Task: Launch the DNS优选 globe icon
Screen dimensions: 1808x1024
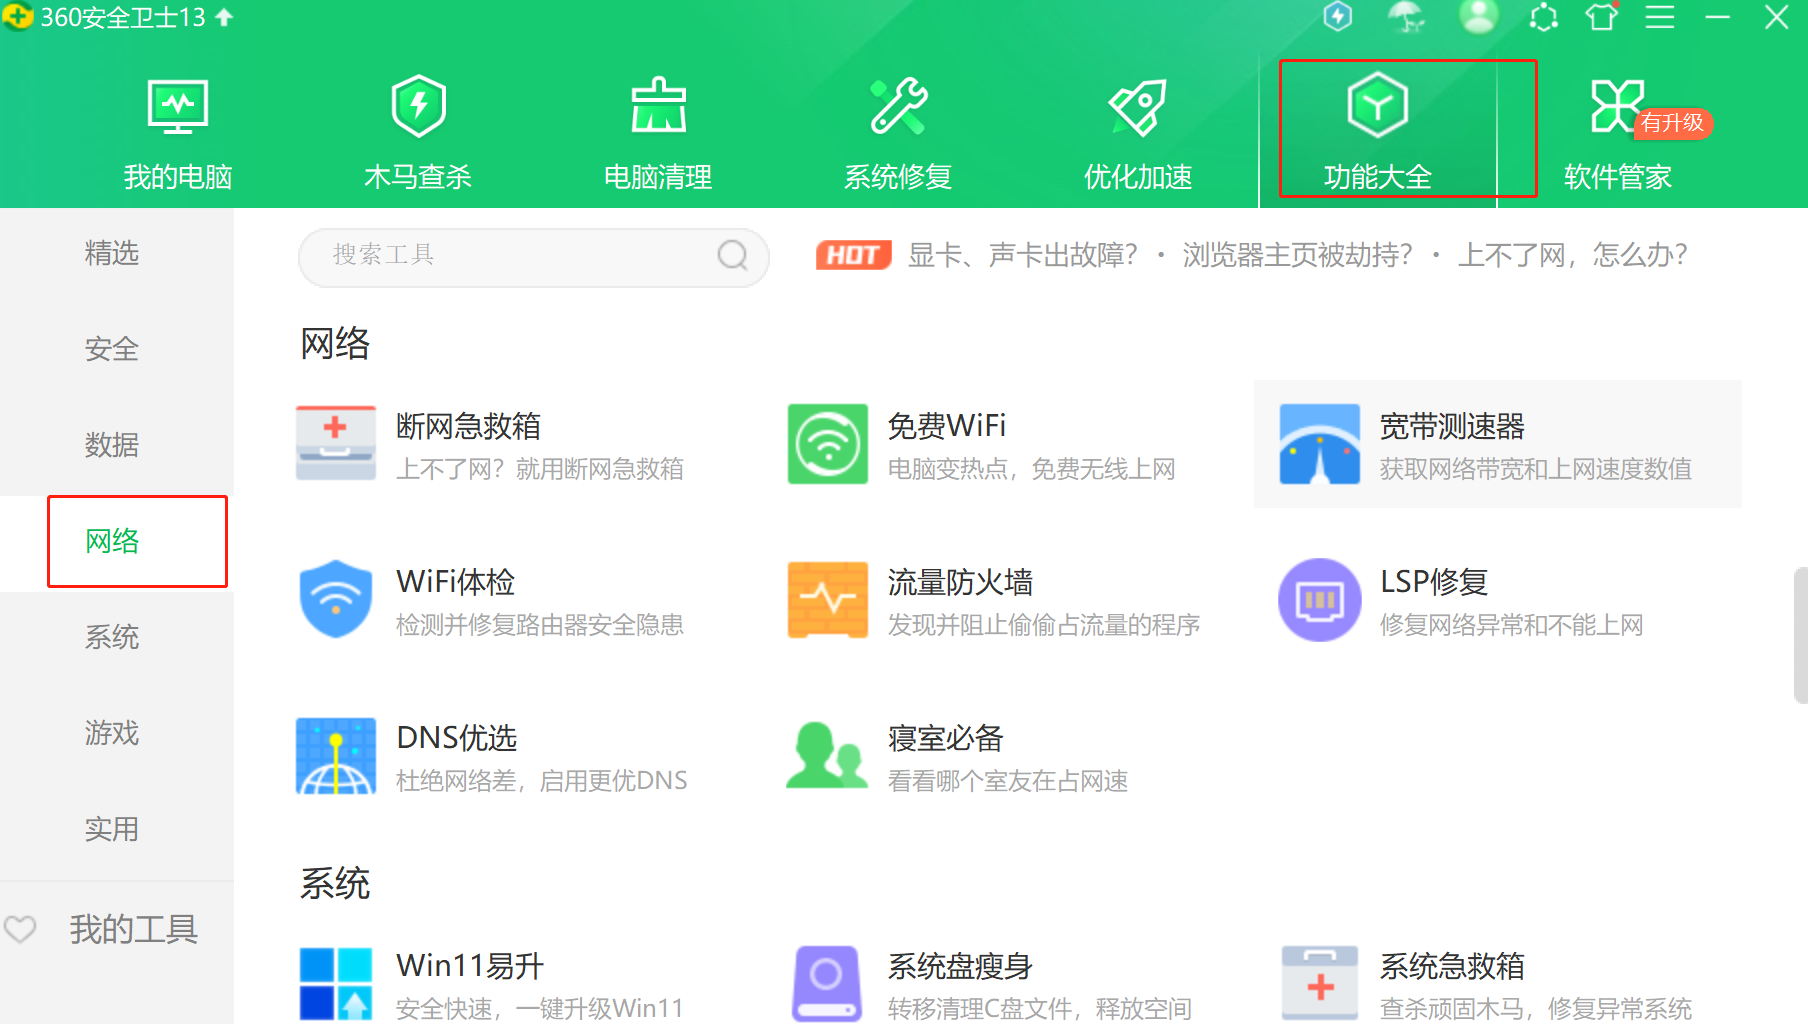Action: pyautogui.click(x=336, y=756)
